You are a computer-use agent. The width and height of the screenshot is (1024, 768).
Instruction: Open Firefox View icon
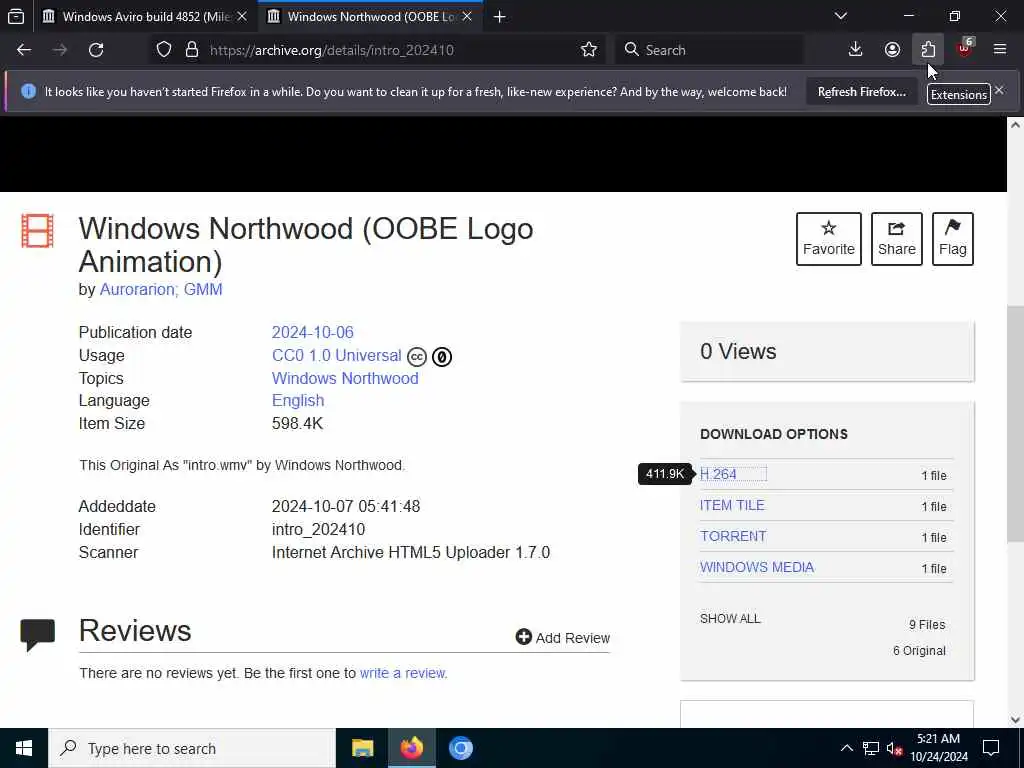16,16
